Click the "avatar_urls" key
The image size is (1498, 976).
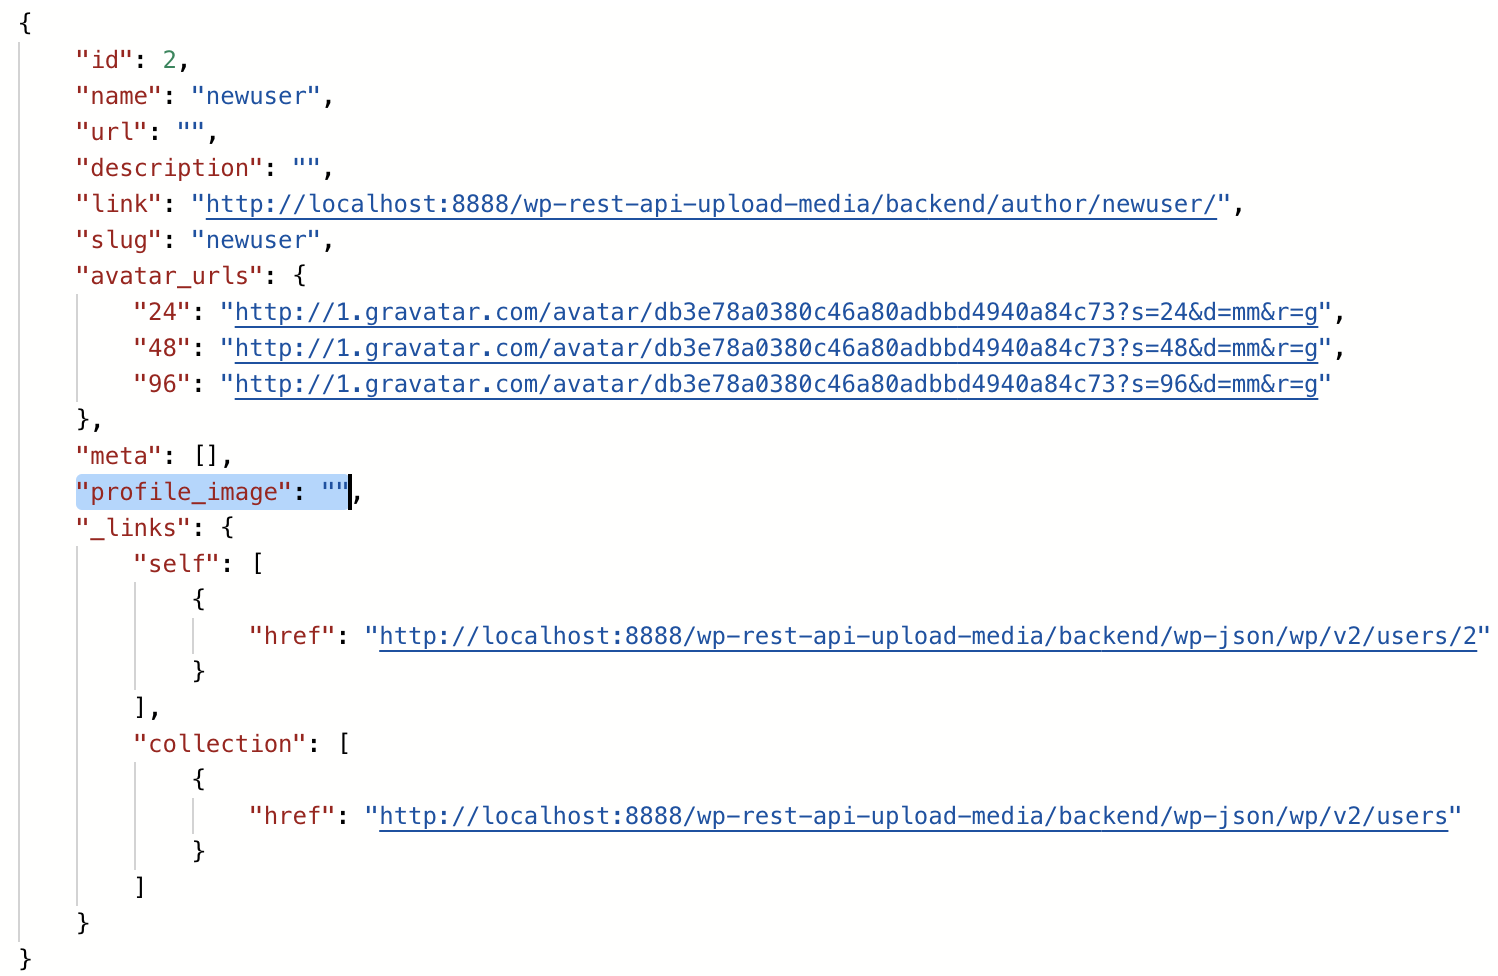(x=163, y=276)
